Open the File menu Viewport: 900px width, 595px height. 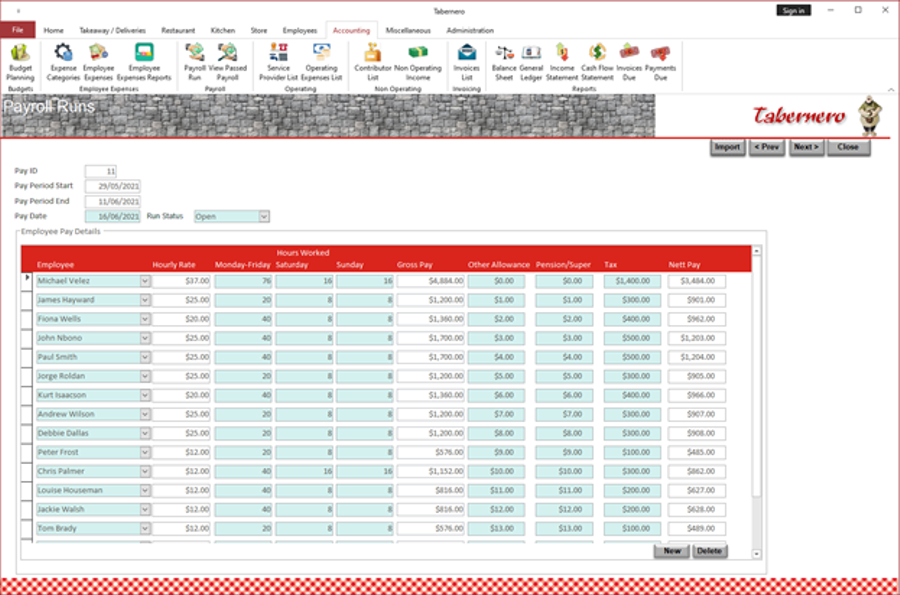18,30
